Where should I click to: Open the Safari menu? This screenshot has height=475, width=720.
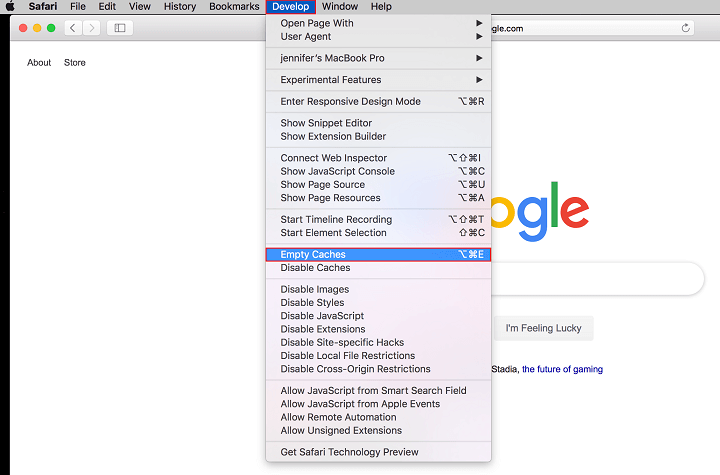pos(43,6)
